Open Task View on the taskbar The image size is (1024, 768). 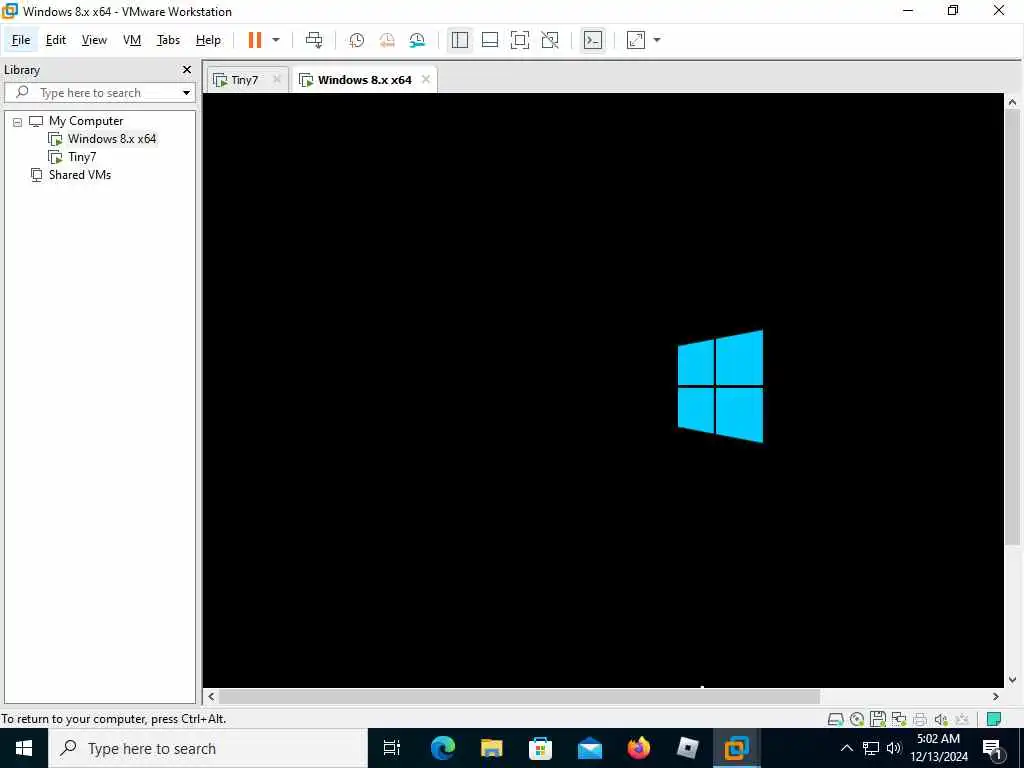click(392, 748)
